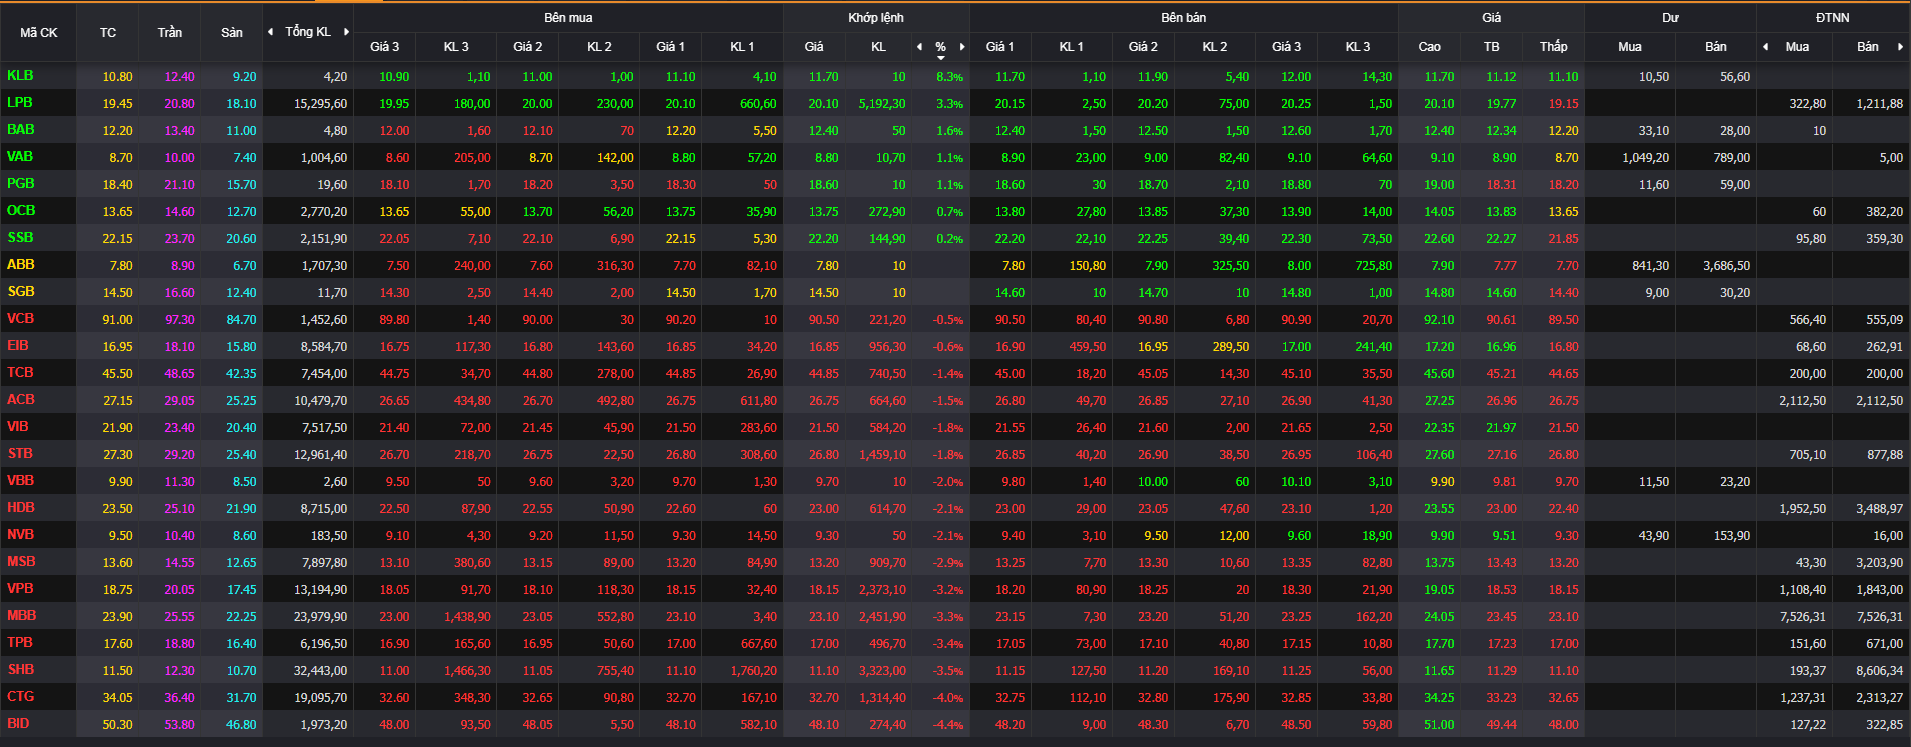Click the Khớp lệnh group header

point(876,18)
